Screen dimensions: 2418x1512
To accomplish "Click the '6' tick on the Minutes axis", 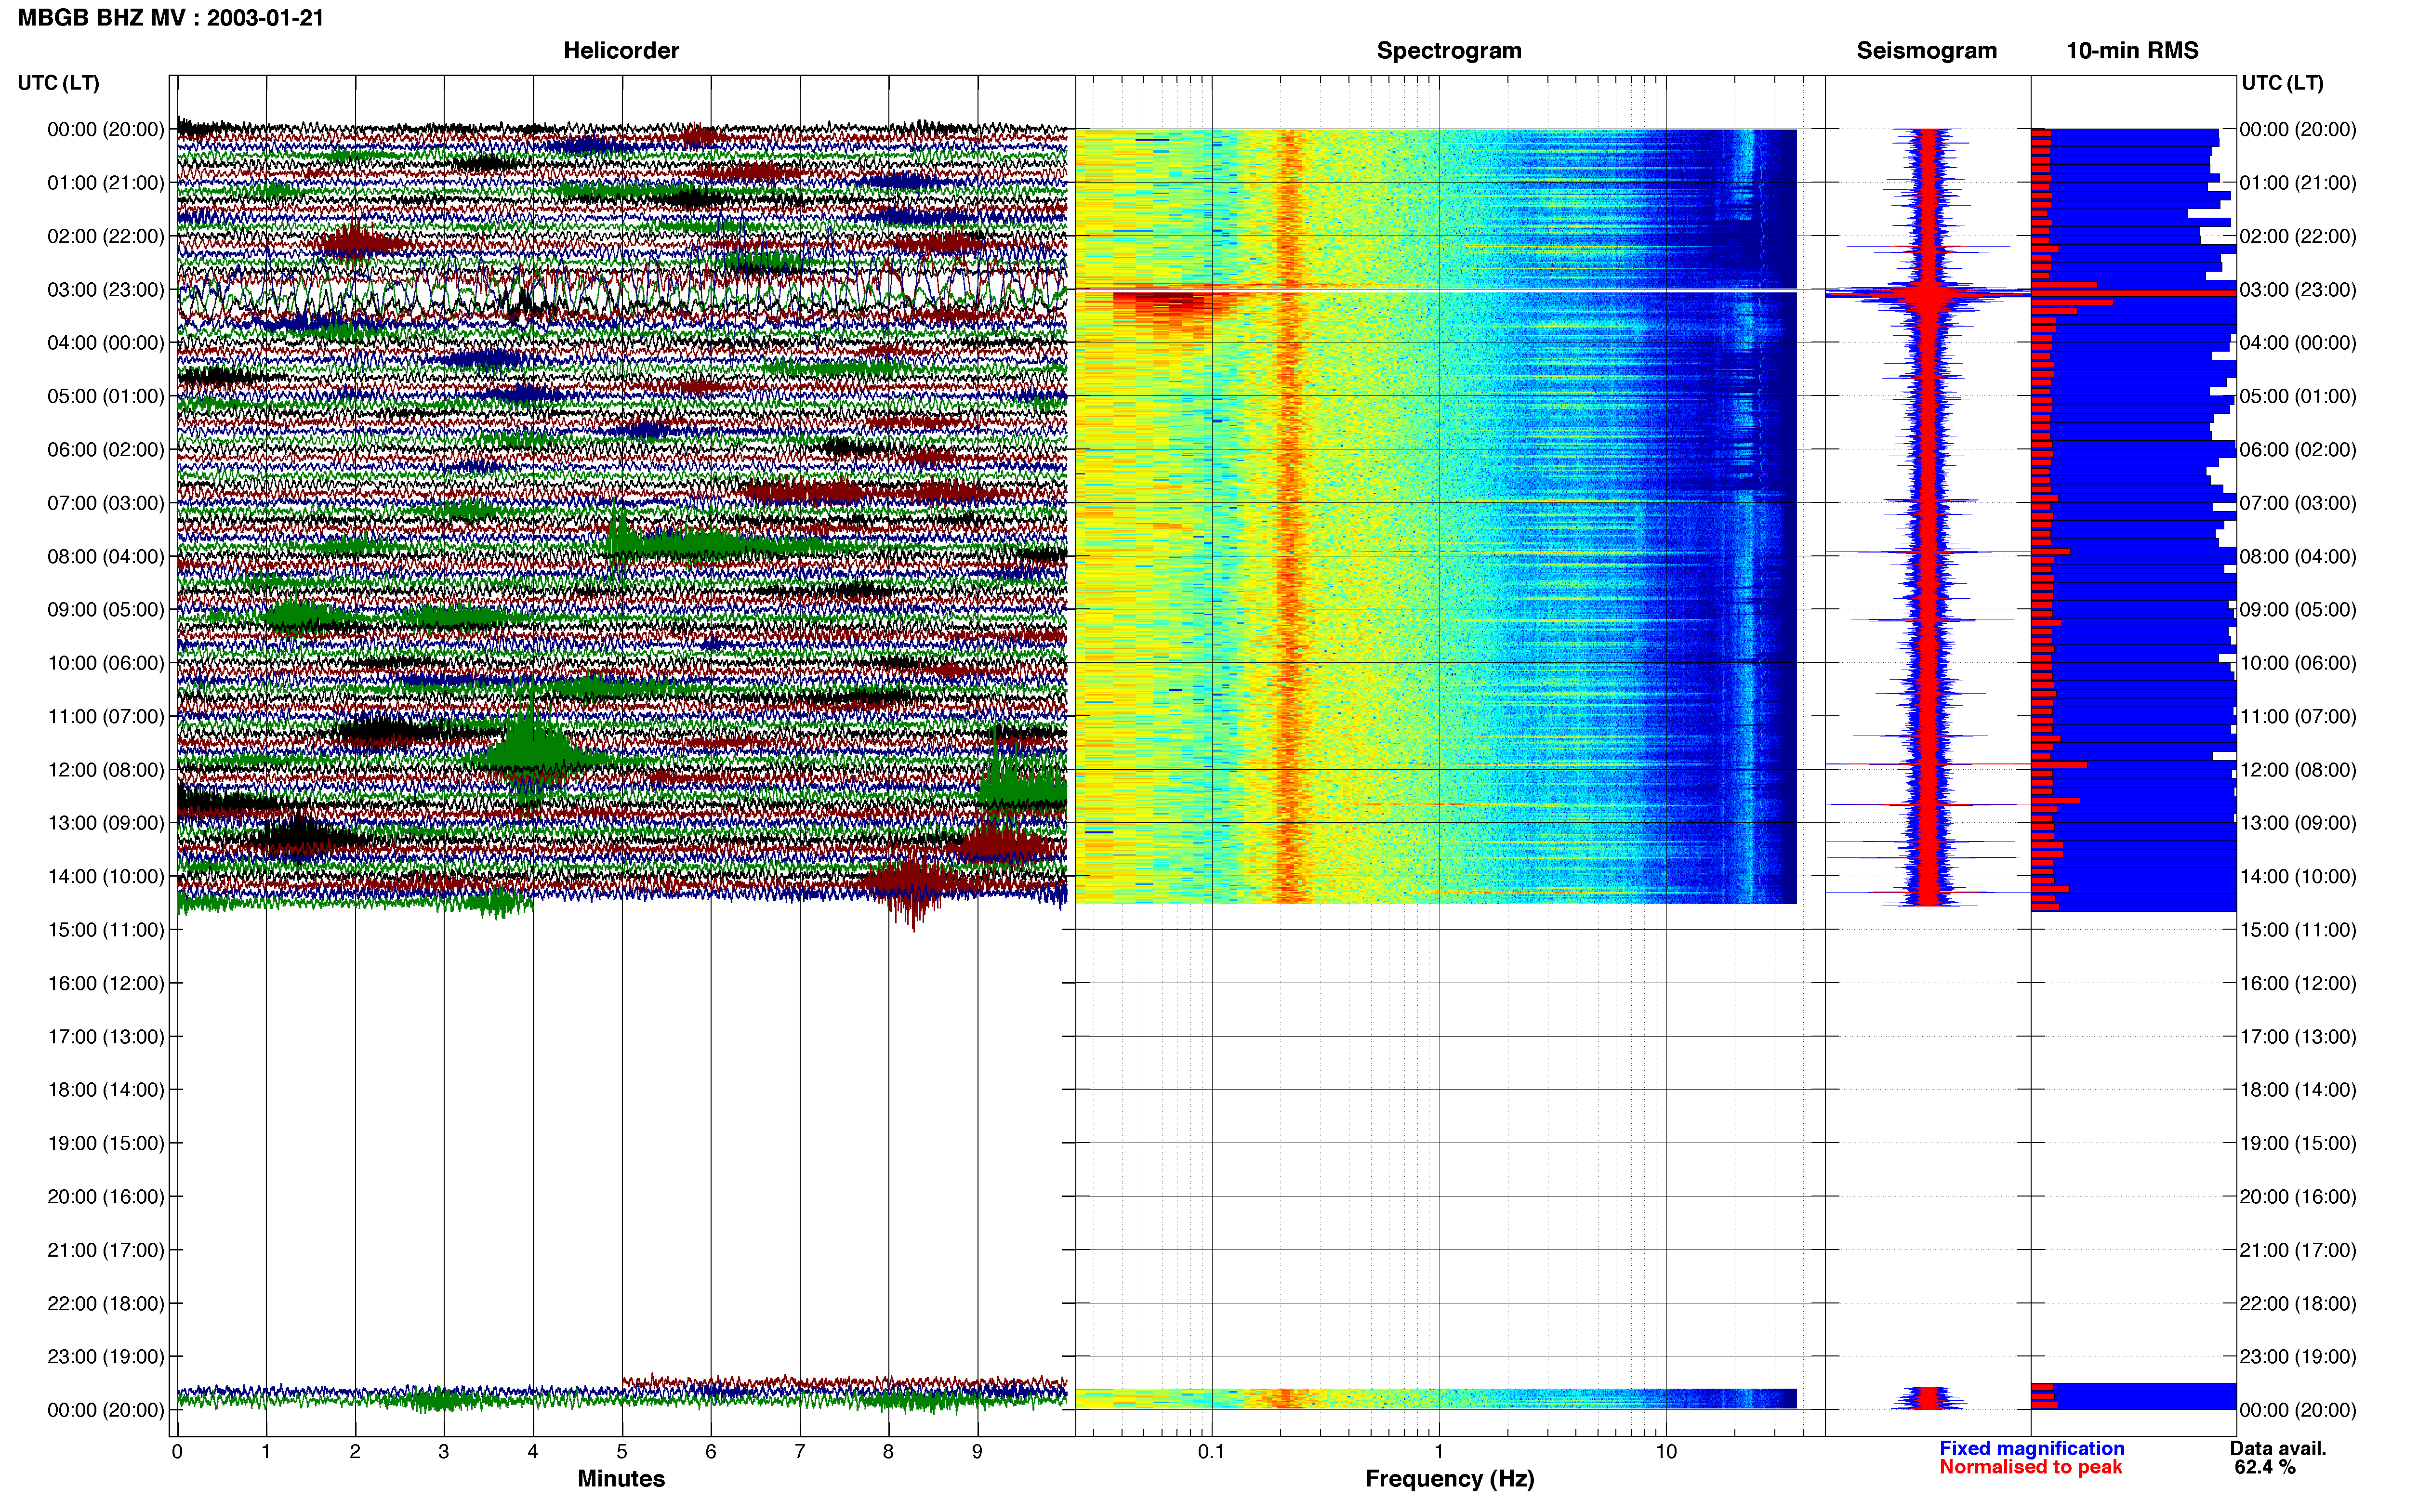I will (711, 1451).
